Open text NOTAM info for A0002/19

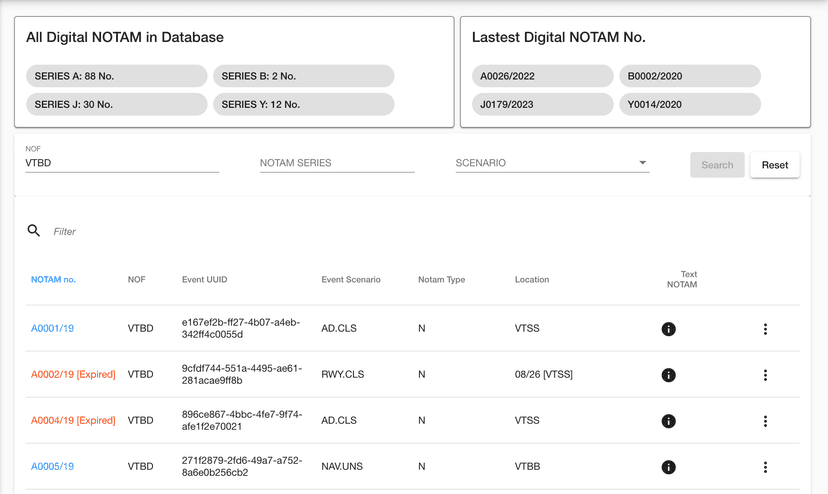click(x=668, y=375)
